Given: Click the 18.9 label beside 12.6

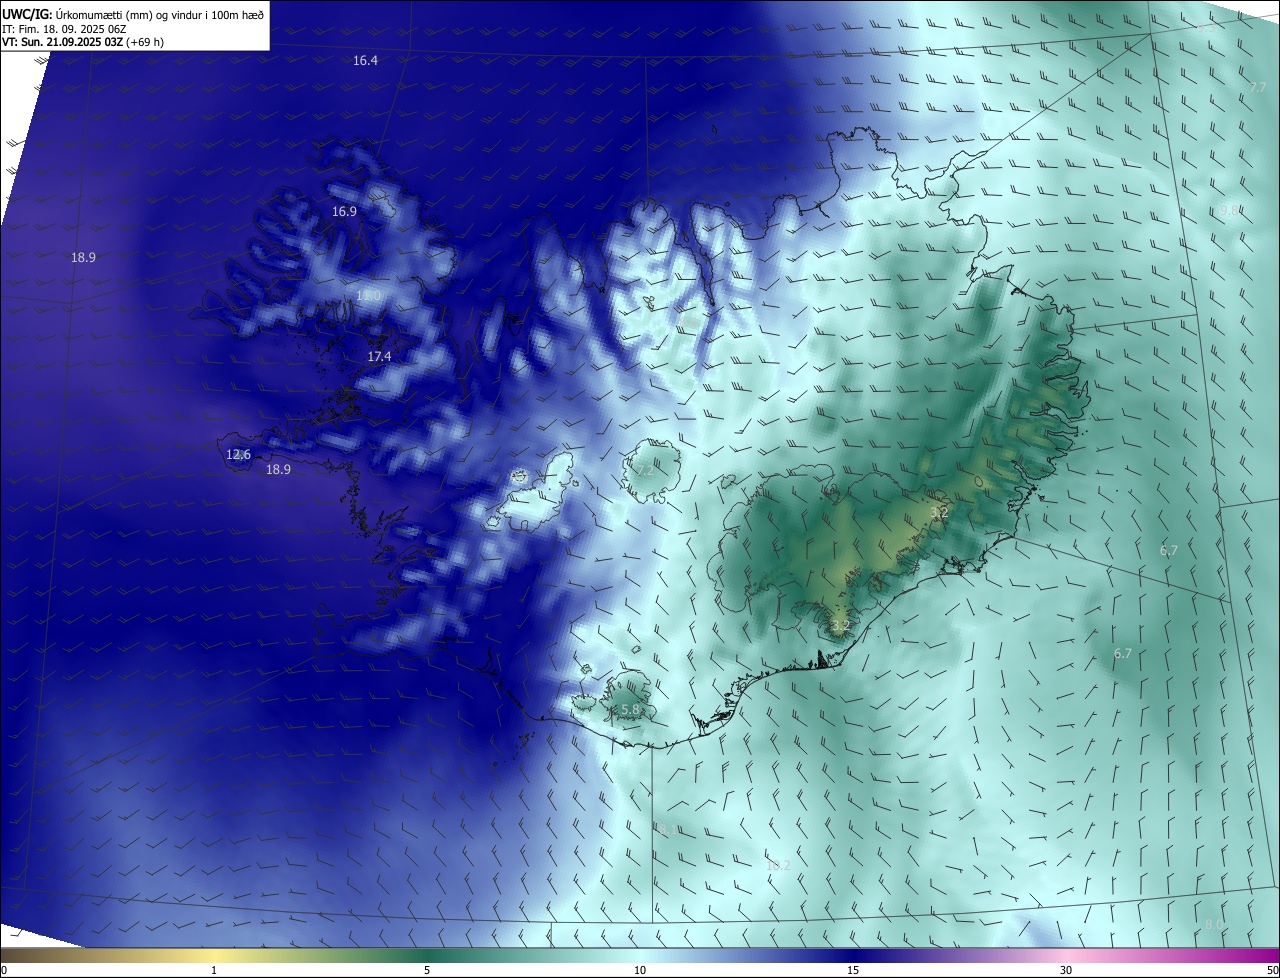Looking at the screenshot, I should point(278,470).
